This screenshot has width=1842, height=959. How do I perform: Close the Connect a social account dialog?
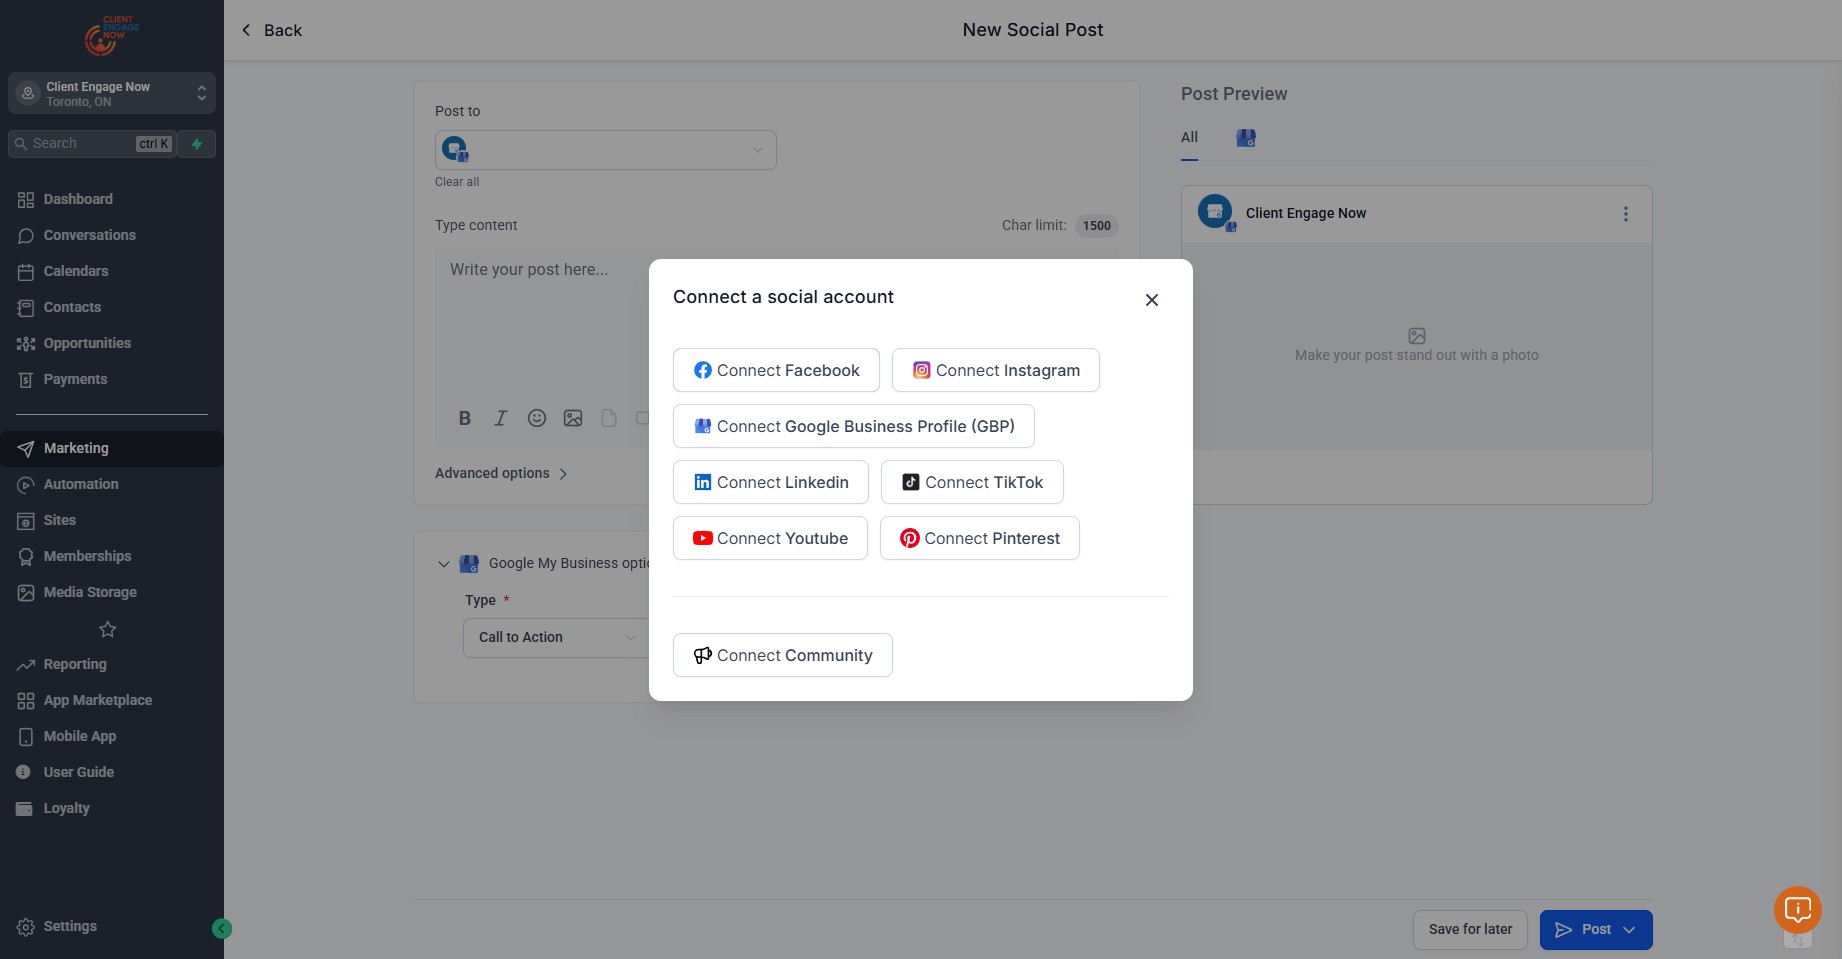tap(1152, 300)
